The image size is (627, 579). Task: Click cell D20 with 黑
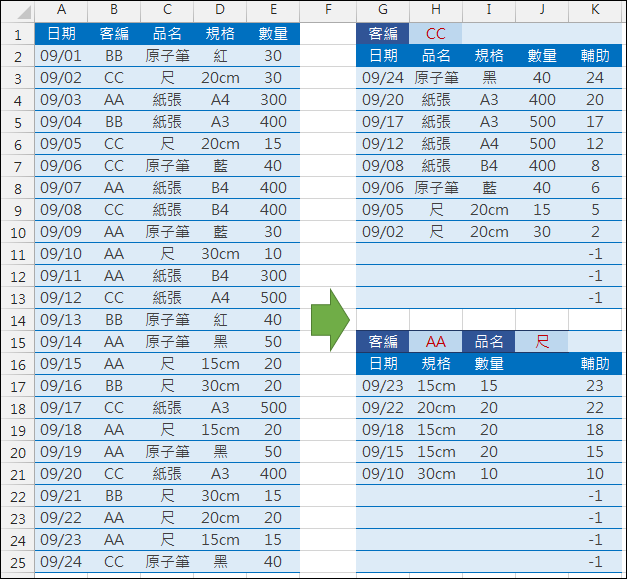[220, 451]
